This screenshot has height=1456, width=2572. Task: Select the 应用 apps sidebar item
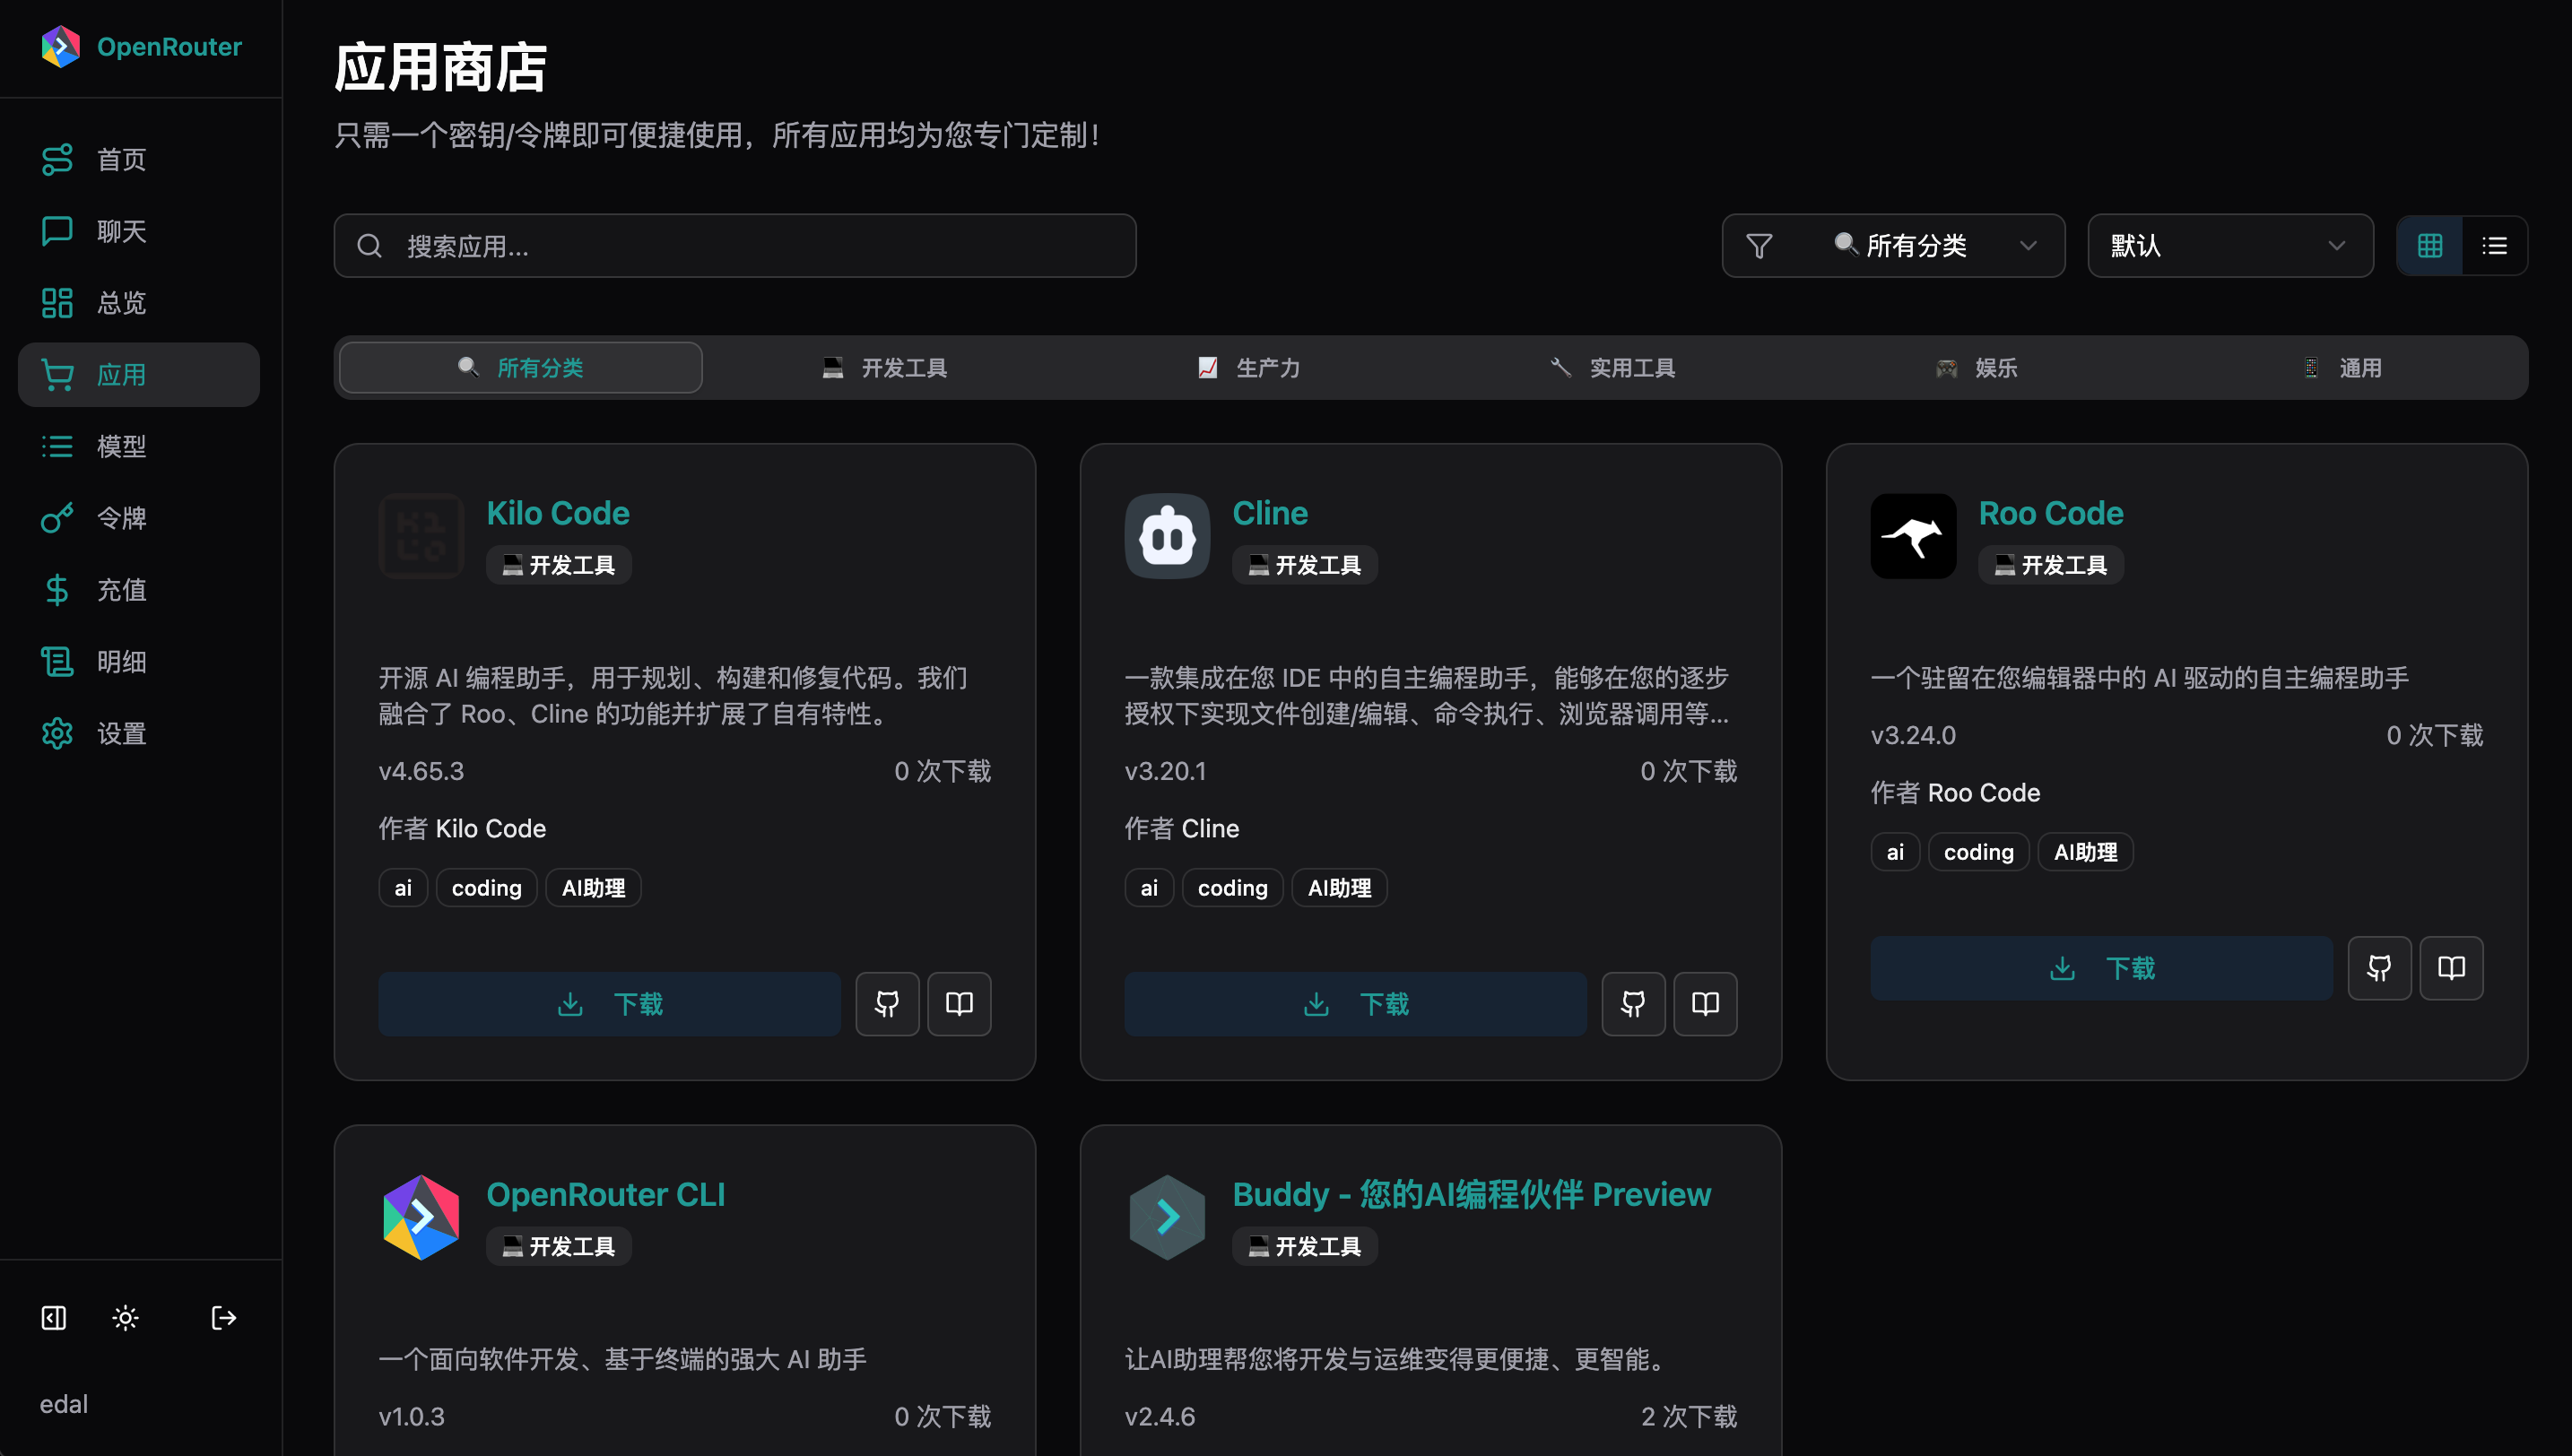(139, 375)
